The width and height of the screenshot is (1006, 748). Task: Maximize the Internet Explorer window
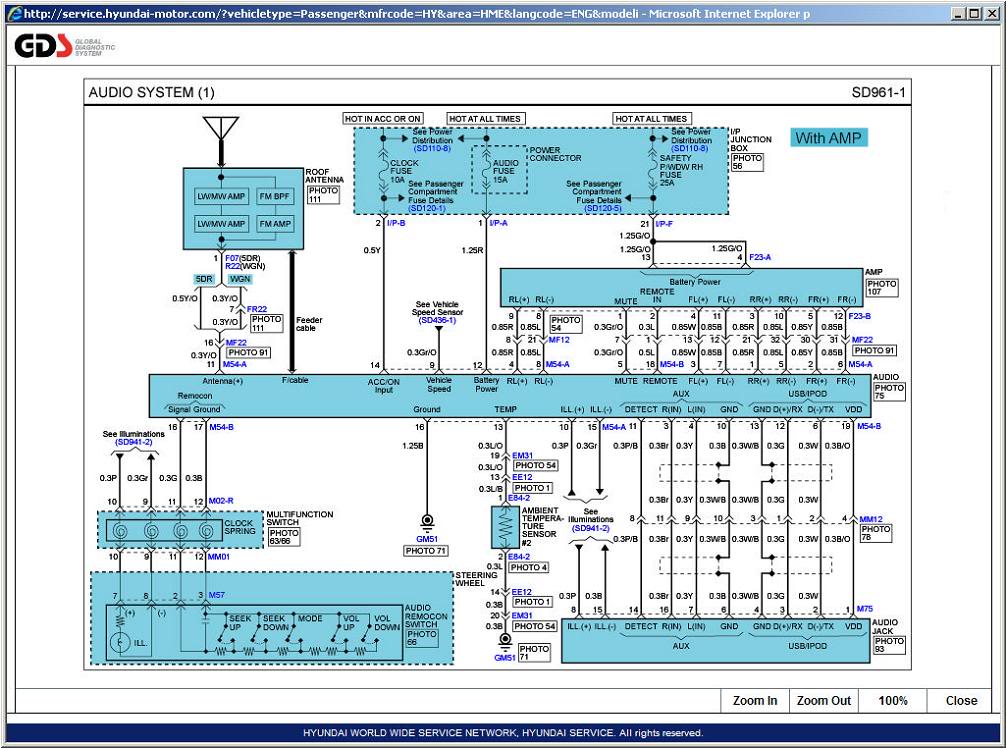pos(975,13)
